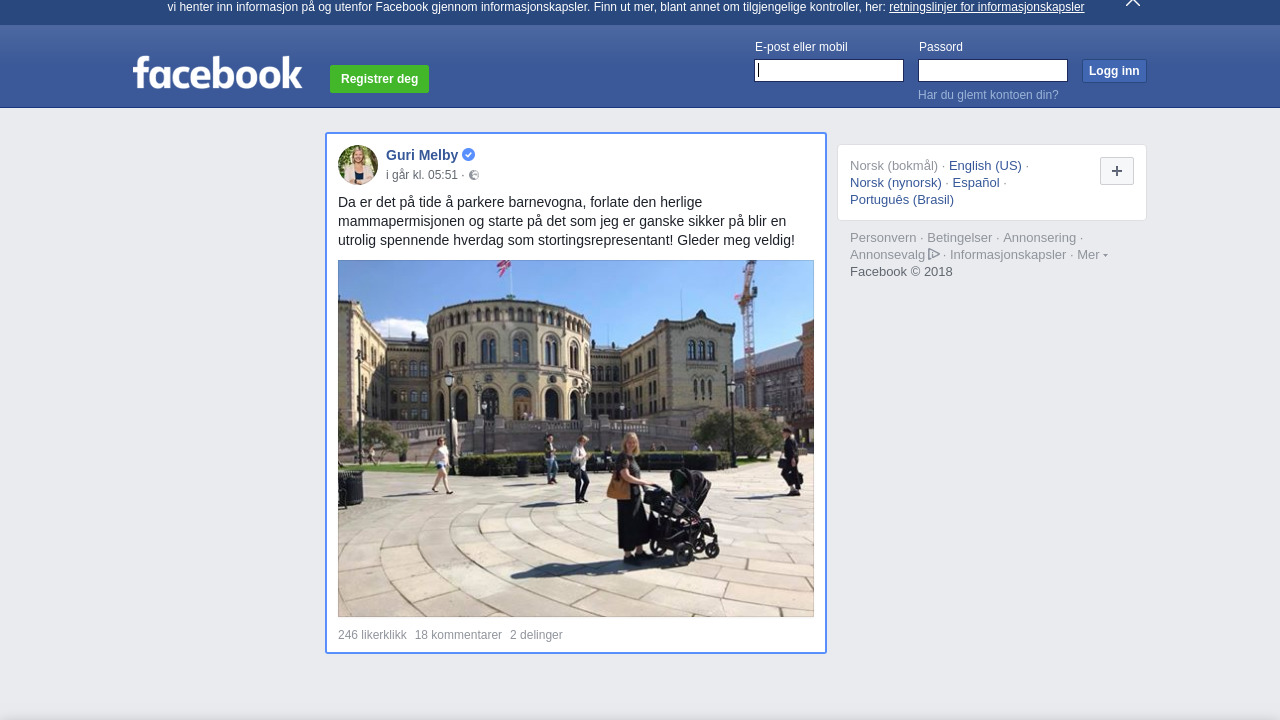The height and width of the screenshot is (720, 1280).
Task: Open the Annonsering footer link
Action: coord(1040,237)
